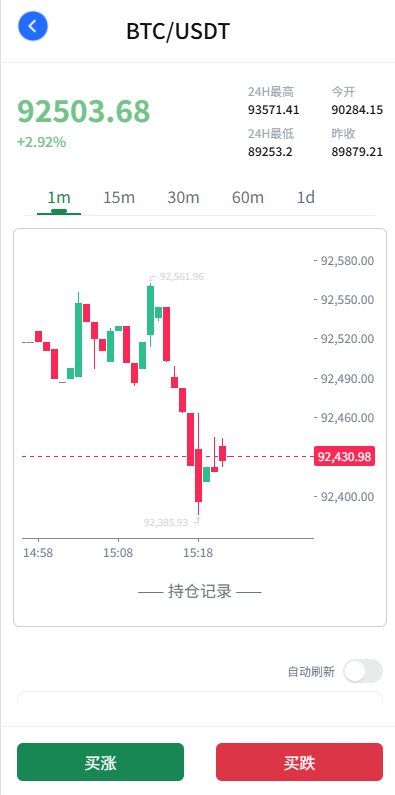395x795 pixels.
Task: Tap the green 买涨 buy-up button
Action: click(x=100, y=762)
